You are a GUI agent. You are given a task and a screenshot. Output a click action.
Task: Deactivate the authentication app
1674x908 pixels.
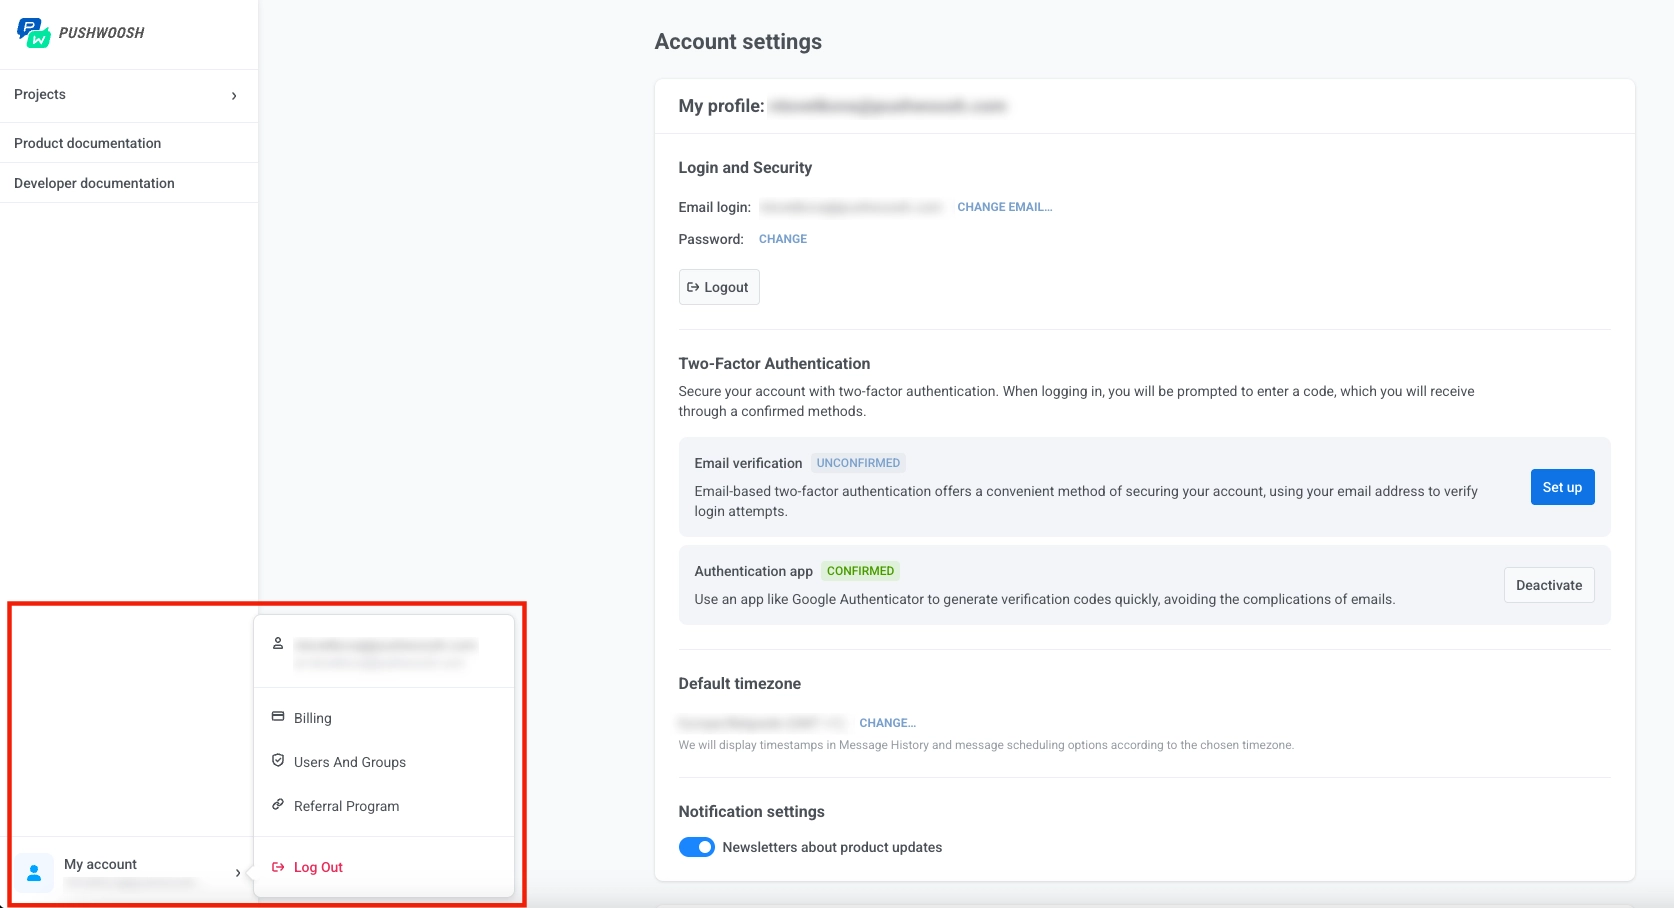(x=1549, y=584)
